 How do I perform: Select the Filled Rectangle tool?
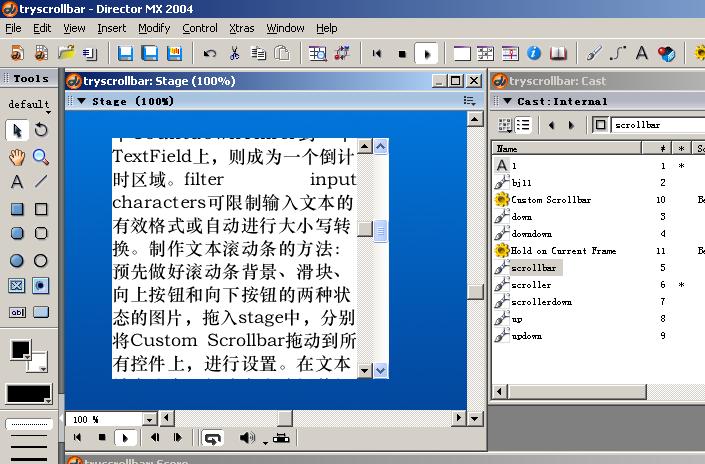(x=17, y=209)
